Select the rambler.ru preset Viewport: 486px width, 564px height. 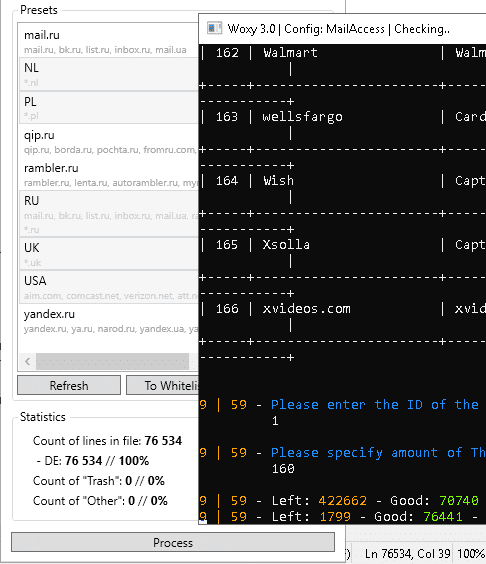pos(108,174)
